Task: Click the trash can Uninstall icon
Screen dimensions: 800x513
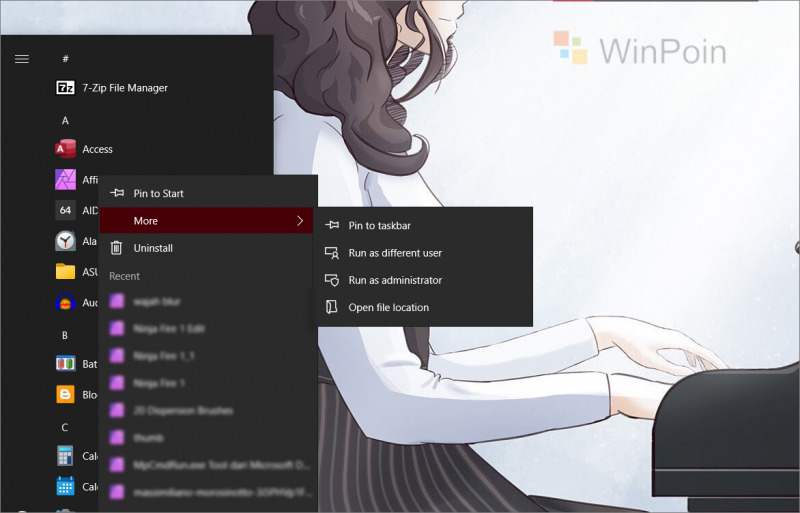Action: (116, 248)
